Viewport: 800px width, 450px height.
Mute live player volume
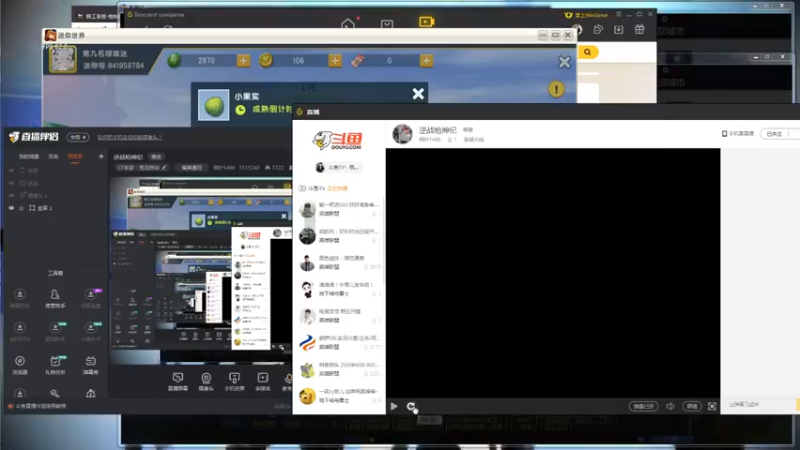[x=670, y=406]
